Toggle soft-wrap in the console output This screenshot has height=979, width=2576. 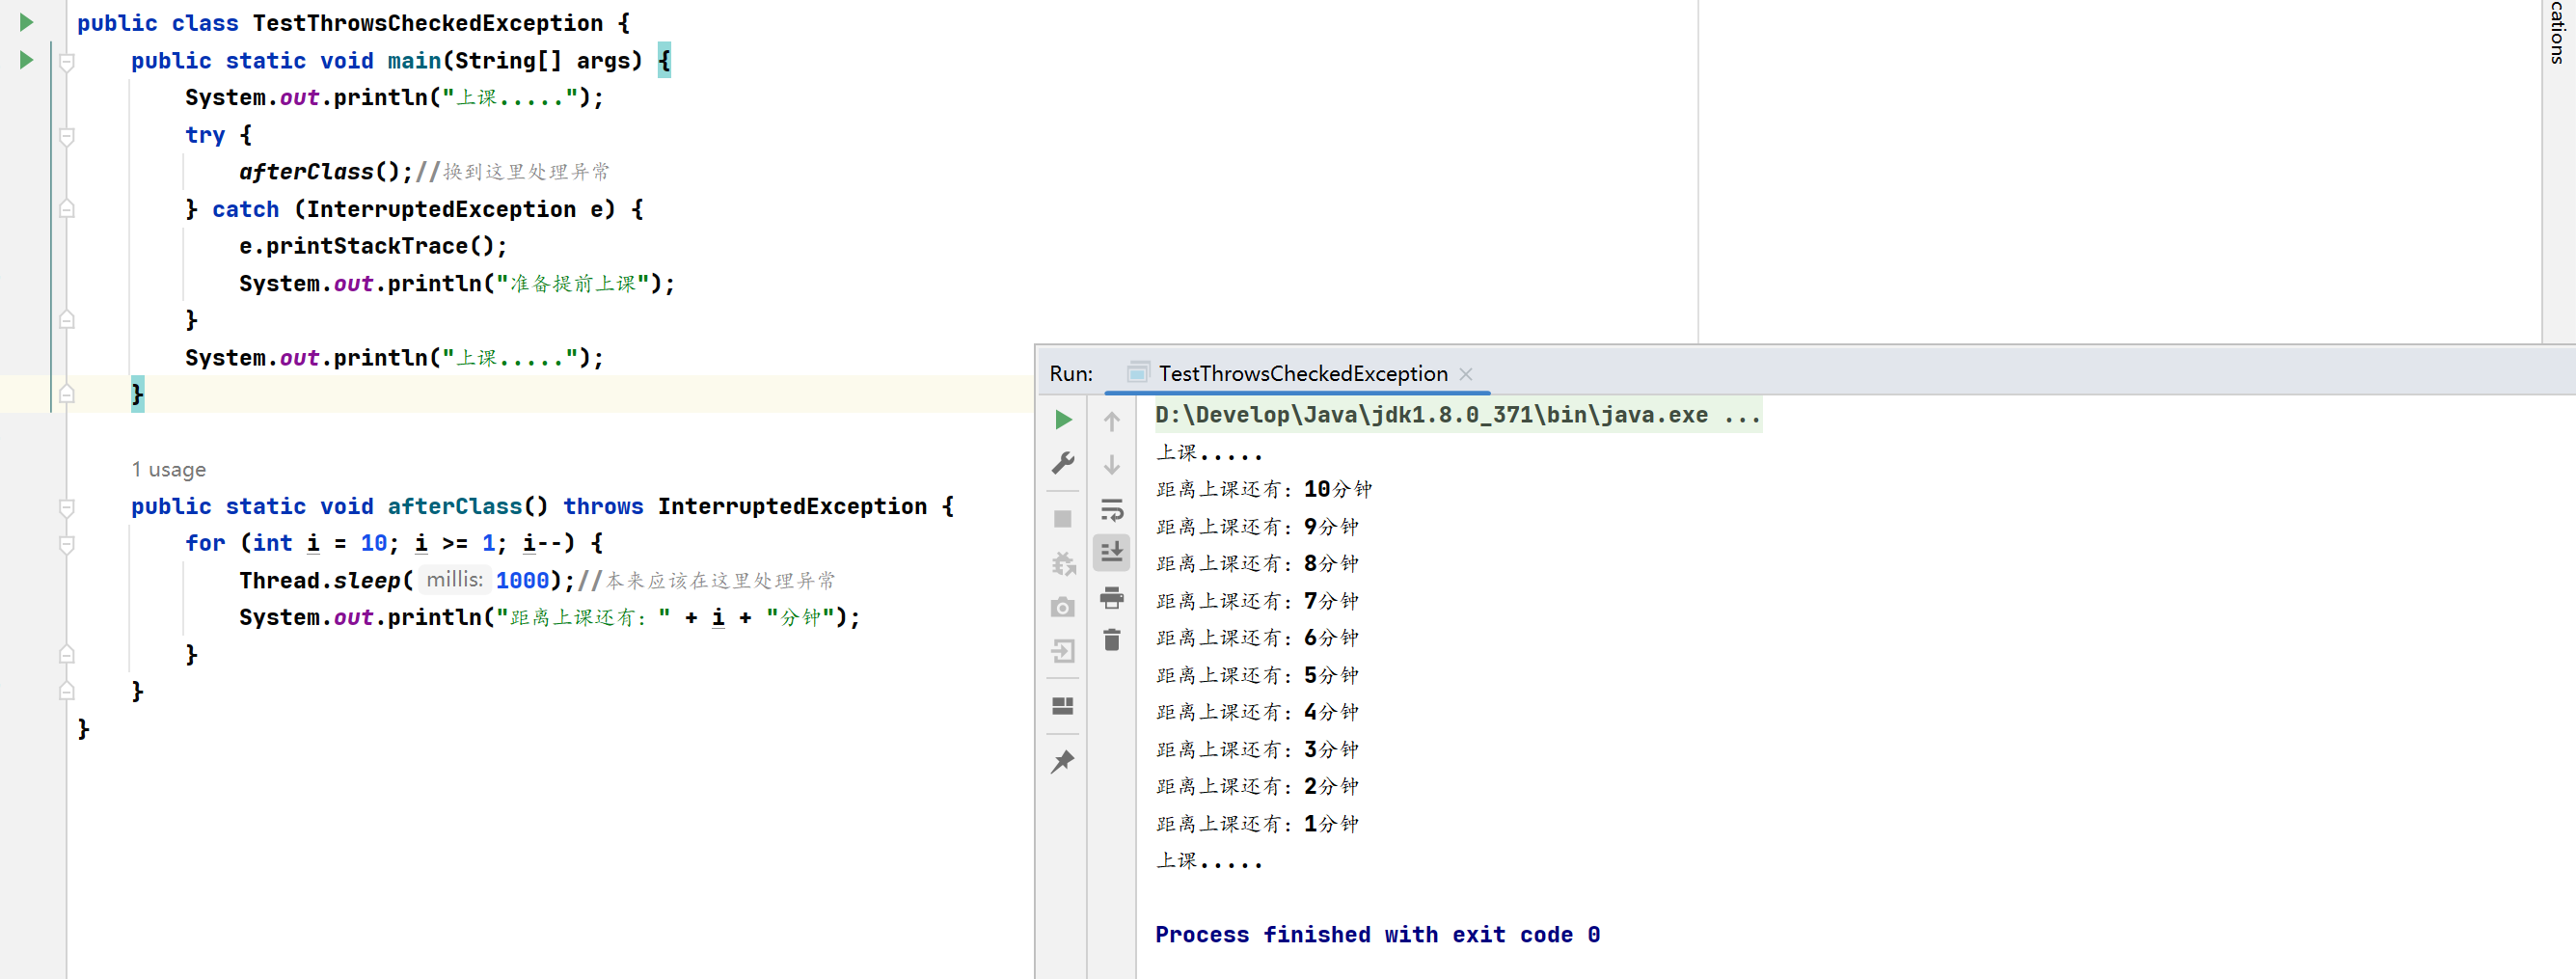tap(1111, 511)
